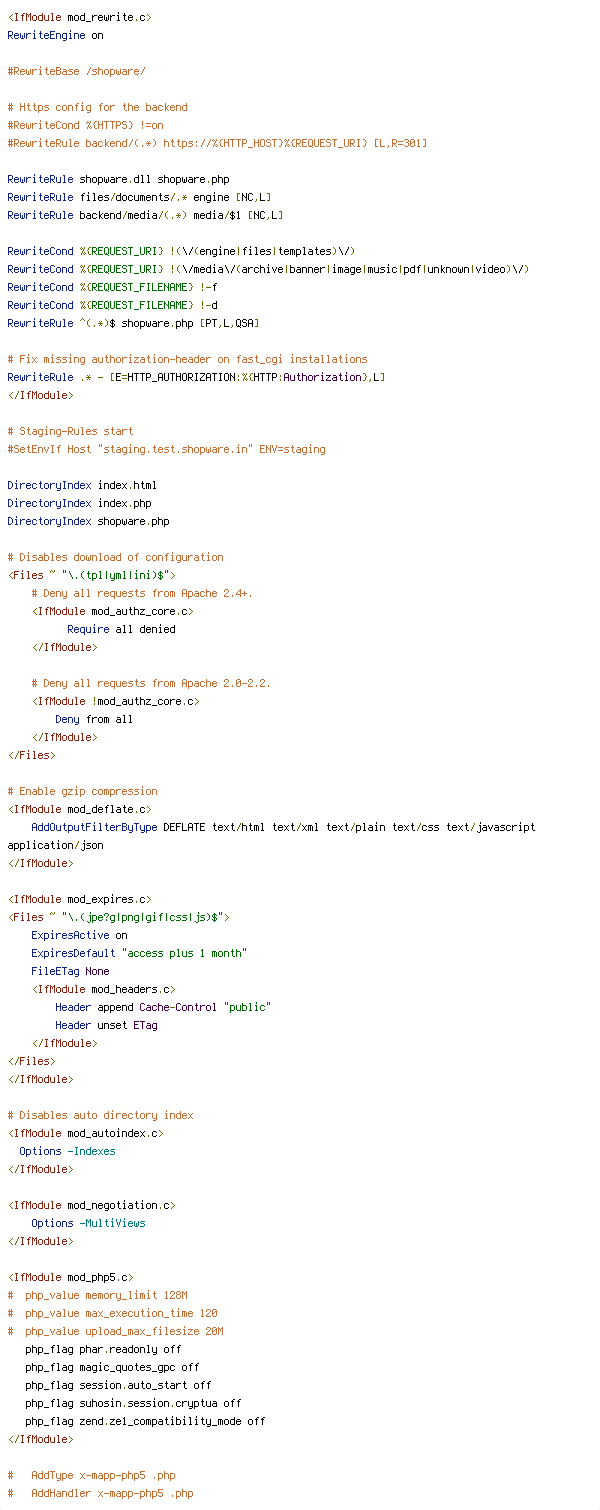Click the '# Https config for the backend' comment

click(x=97, y=107)
